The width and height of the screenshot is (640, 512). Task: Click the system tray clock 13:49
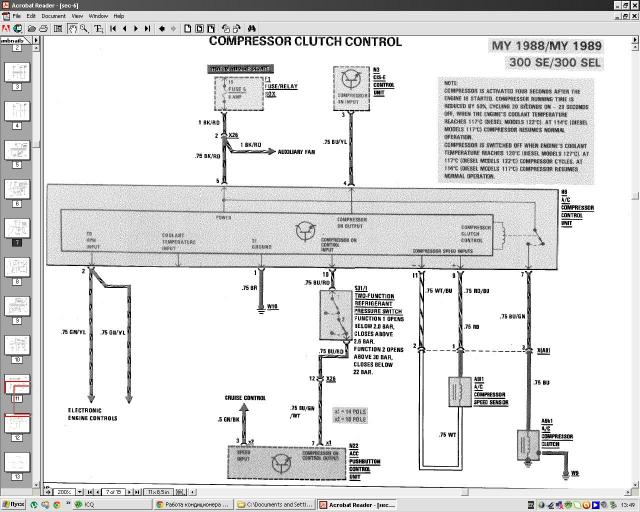pos(627,505)
